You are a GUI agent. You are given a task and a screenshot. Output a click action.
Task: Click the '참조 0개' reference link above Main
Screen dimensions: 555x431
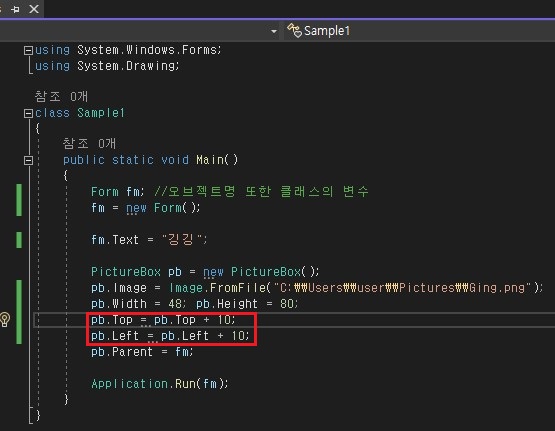click(89, 143)
